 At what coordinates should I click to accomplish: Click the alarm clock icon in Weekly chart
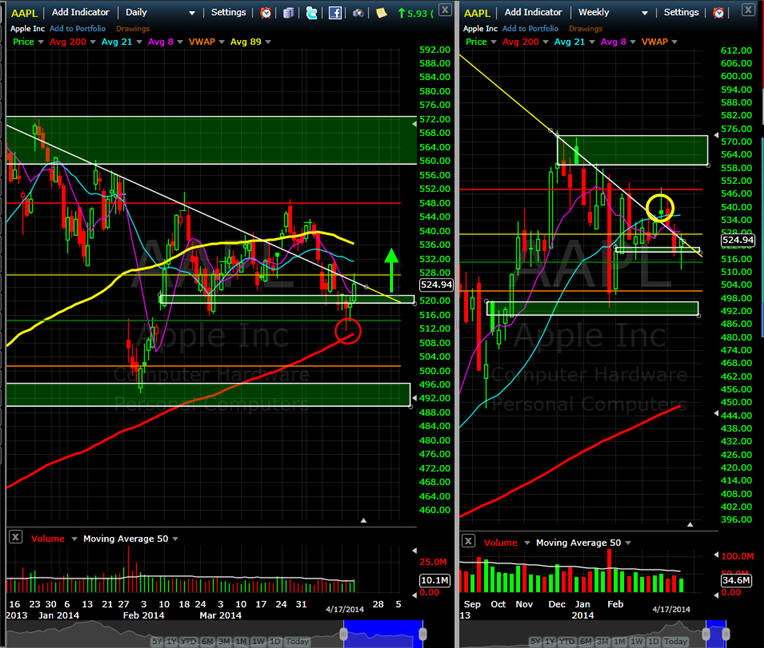[x=718, y=13]
